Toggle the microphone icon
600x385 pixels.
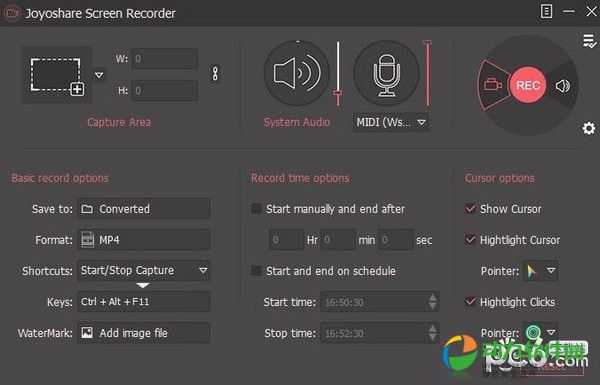click(x=386, y=73)
